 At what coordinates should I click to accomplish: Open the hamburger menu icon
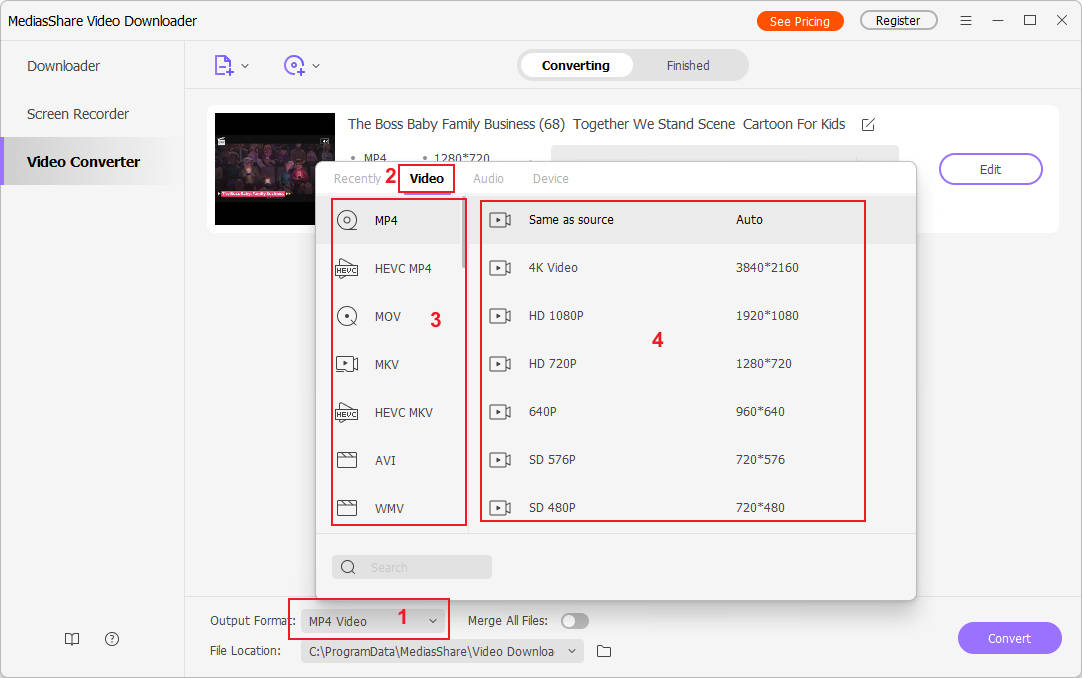point(966,21)
